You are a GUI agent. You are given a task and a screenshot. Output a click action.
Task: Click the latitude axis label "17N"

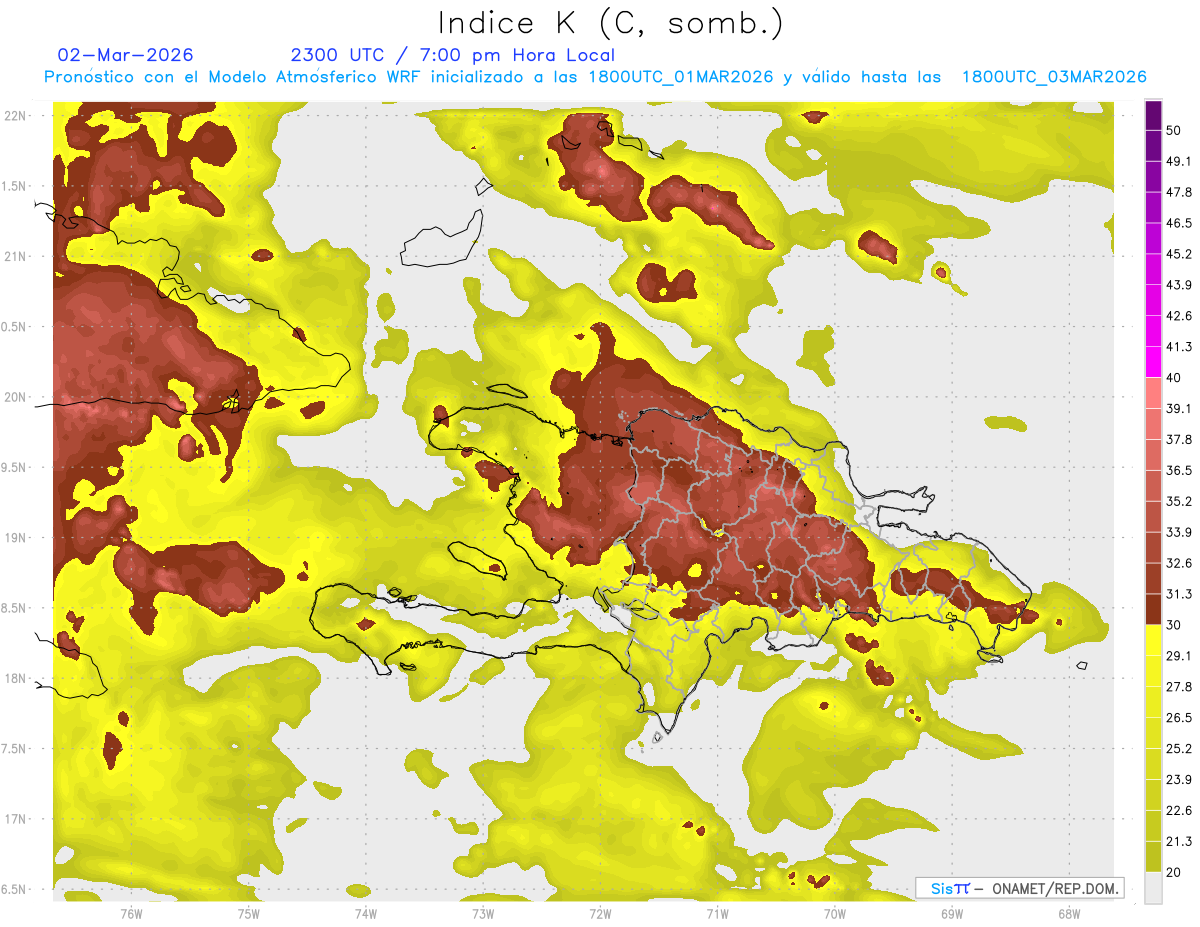[15, 819]
